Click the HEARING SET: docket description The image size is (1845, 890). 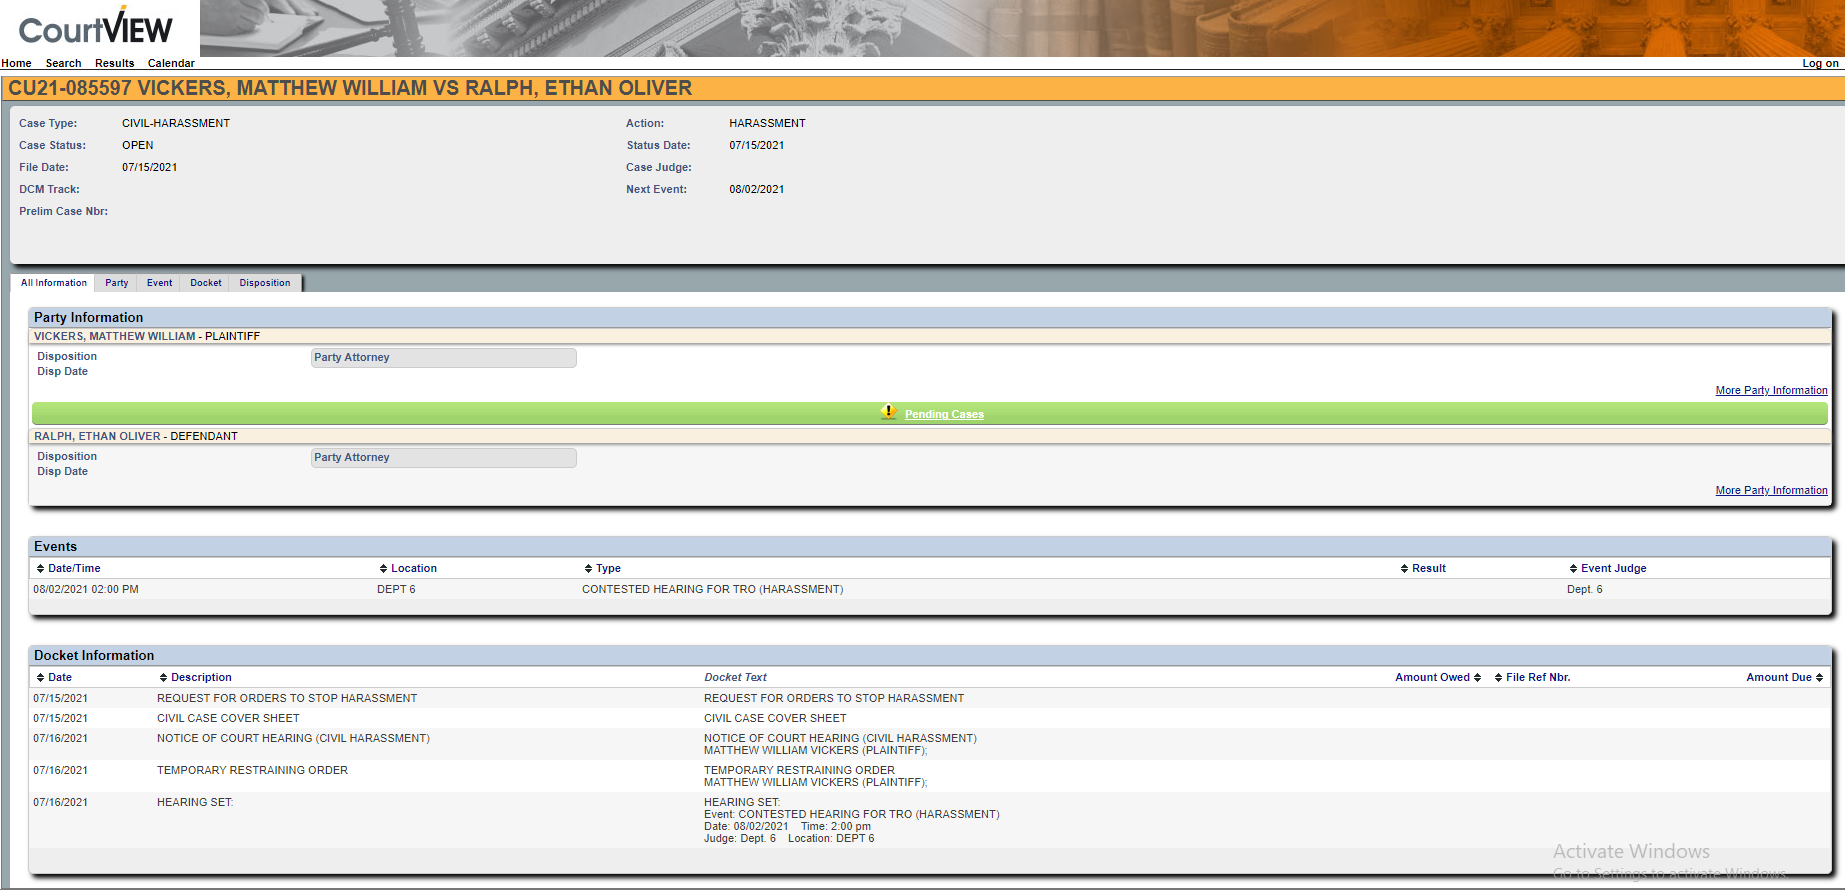195,803
